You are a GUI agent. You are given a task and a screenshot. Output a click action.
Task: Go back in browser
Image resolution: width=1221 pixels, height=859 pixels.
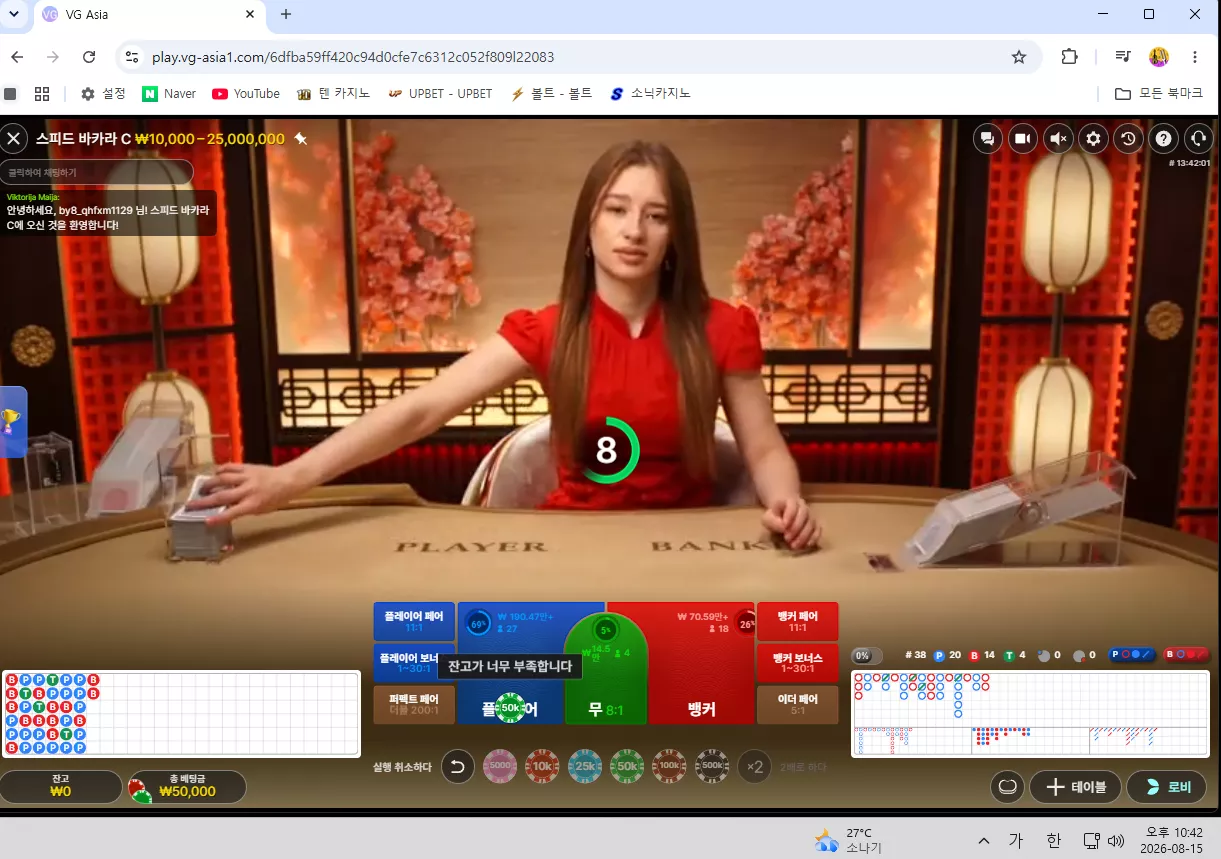pos(17,57)
